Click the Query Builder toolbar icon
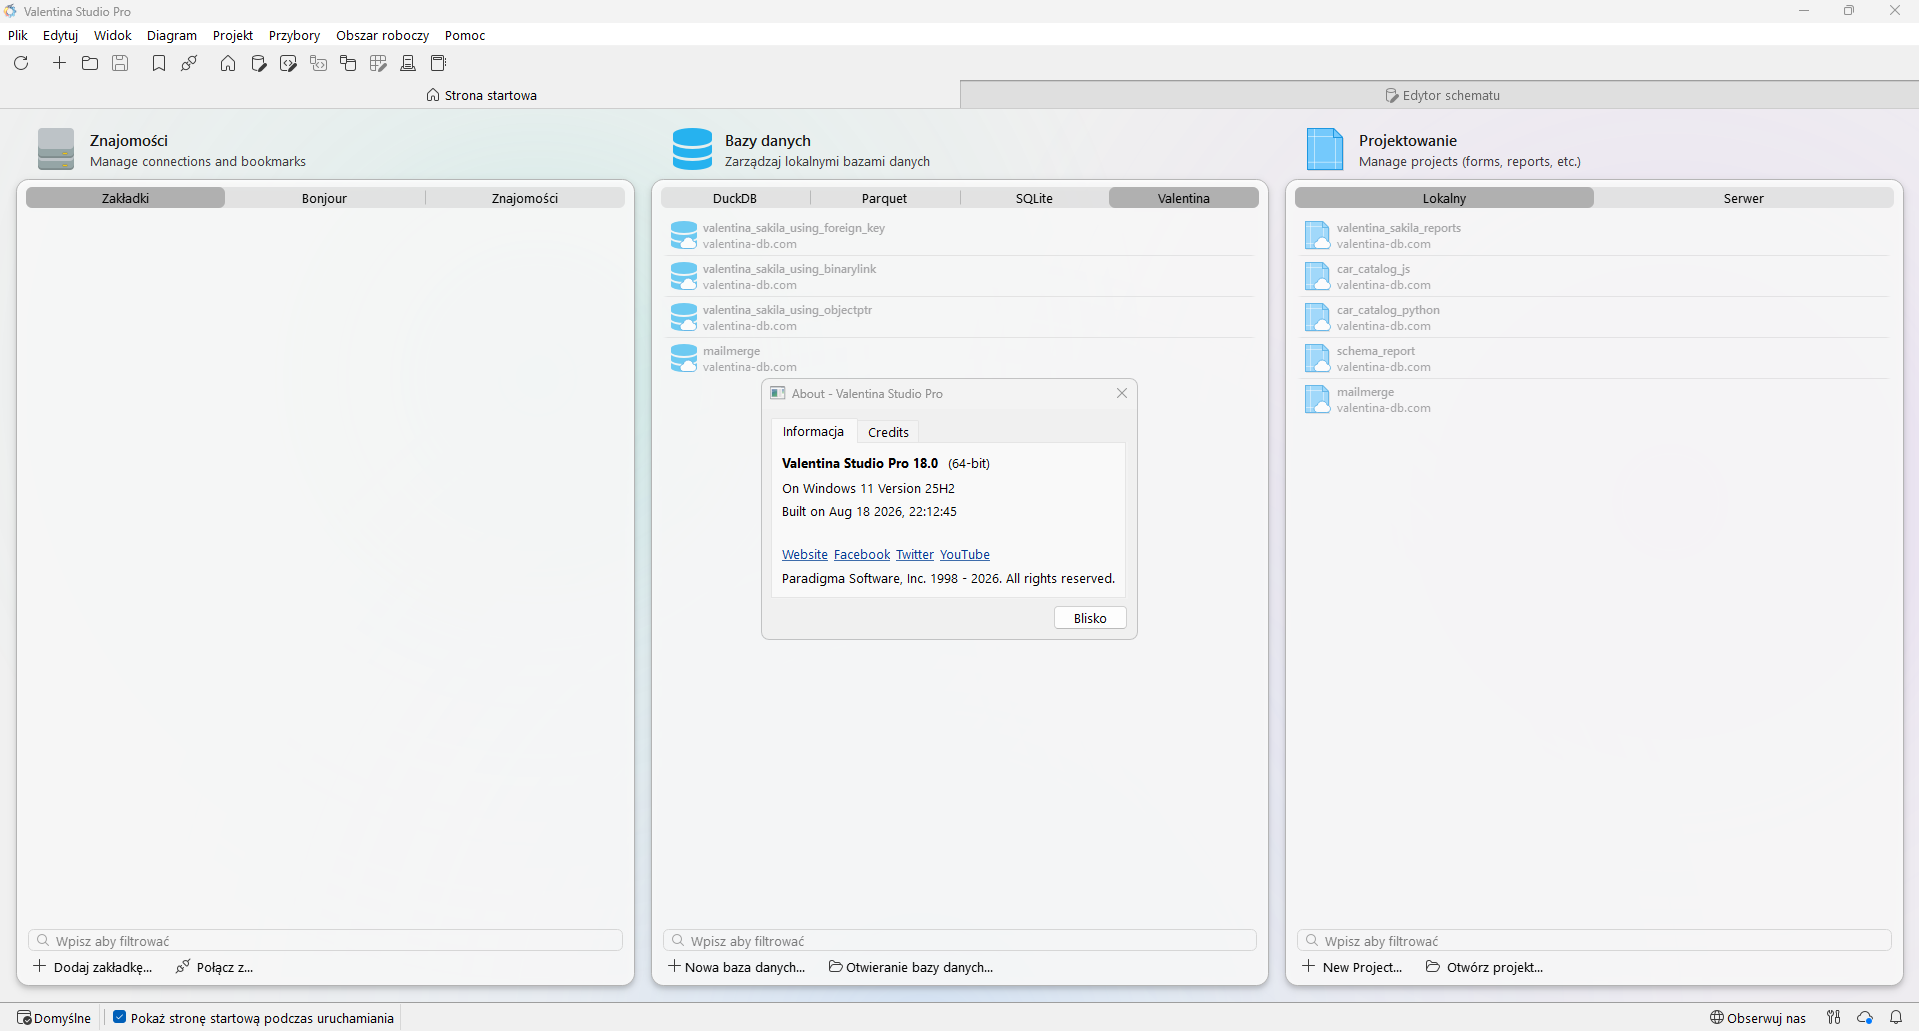Viewport: 1919px width, 1031px height. pyautogui.click(x=319, y=63)
